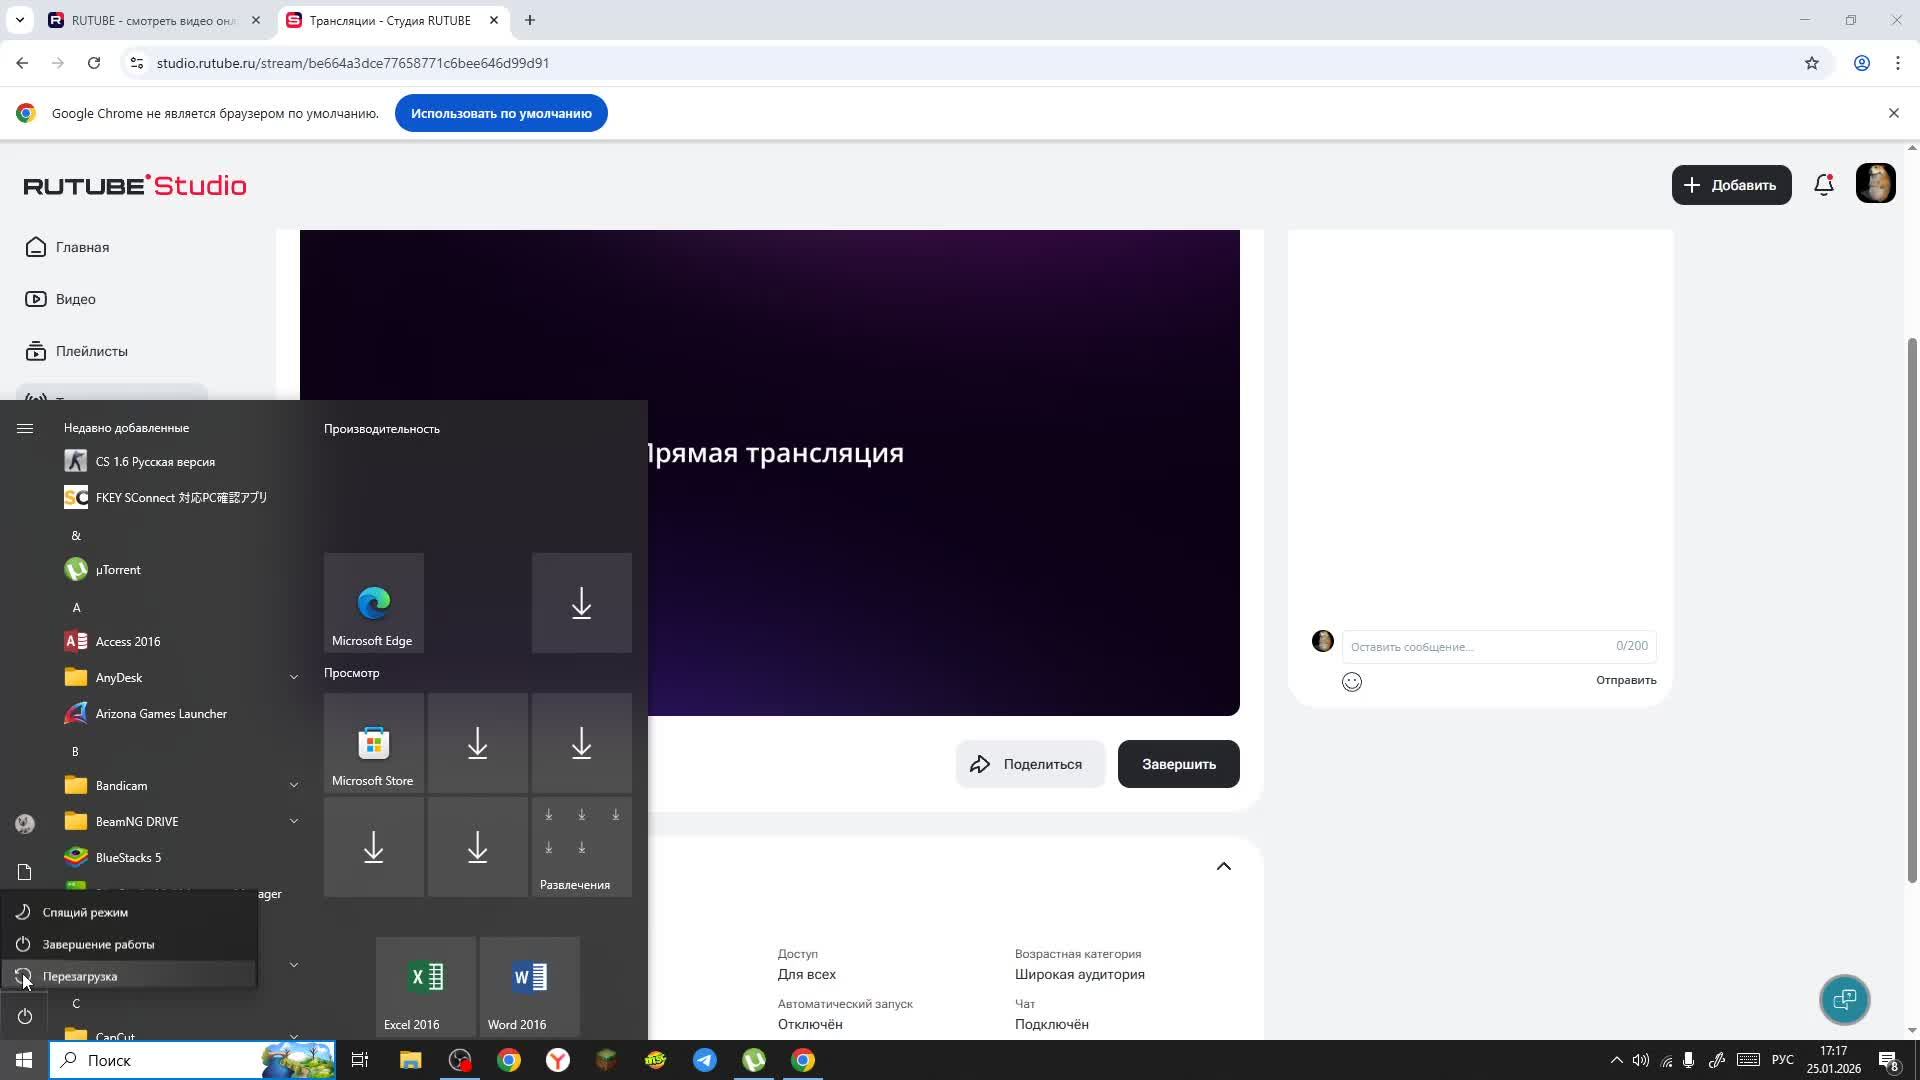Click the Поделиться button
The height and width of the screenshot is (1080, 1920).
(x=1029, y=764)
